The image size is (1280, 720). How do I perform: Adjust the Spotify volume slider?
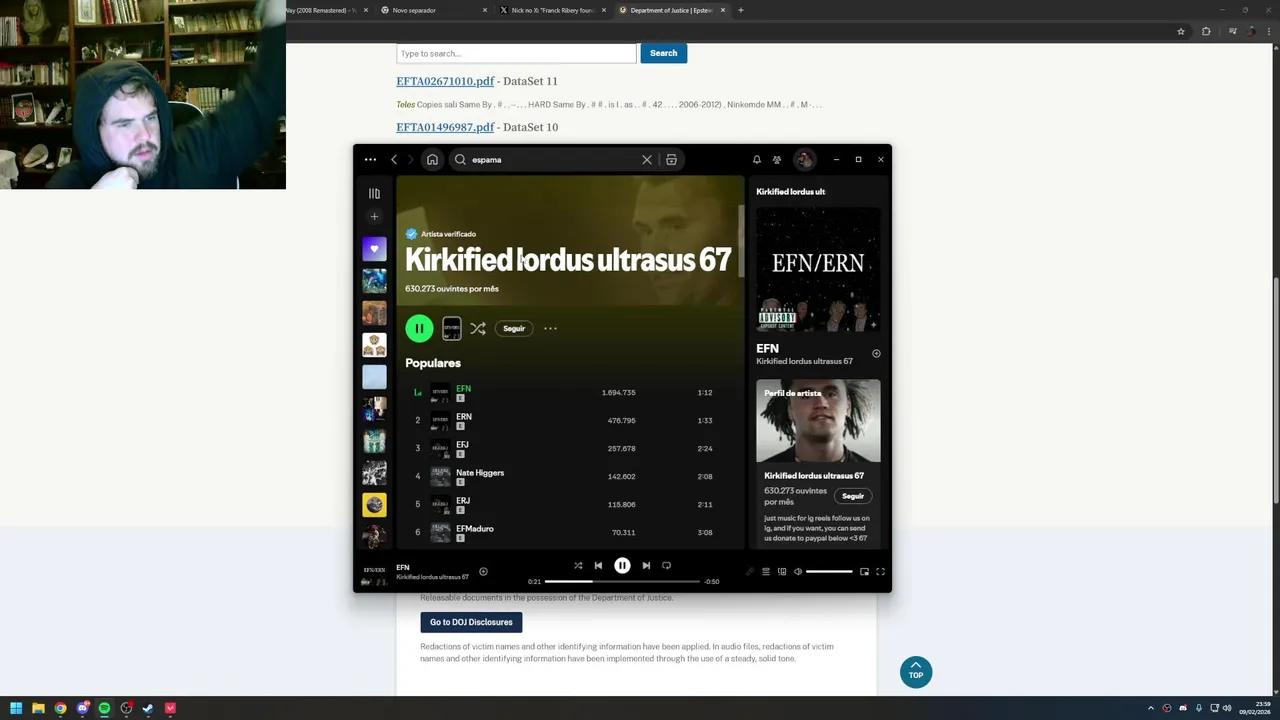click(829, 572)
